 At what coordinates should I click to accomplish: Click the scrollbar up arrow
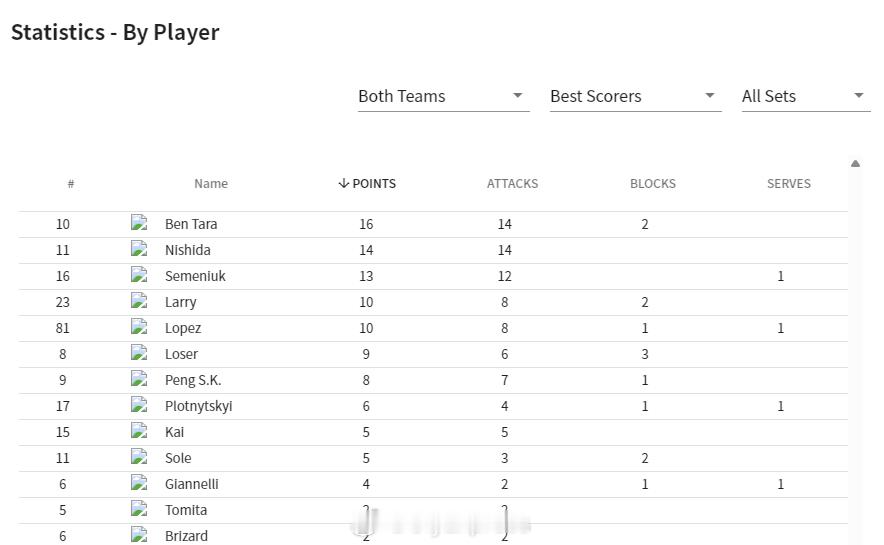click(x=855, y=163)
